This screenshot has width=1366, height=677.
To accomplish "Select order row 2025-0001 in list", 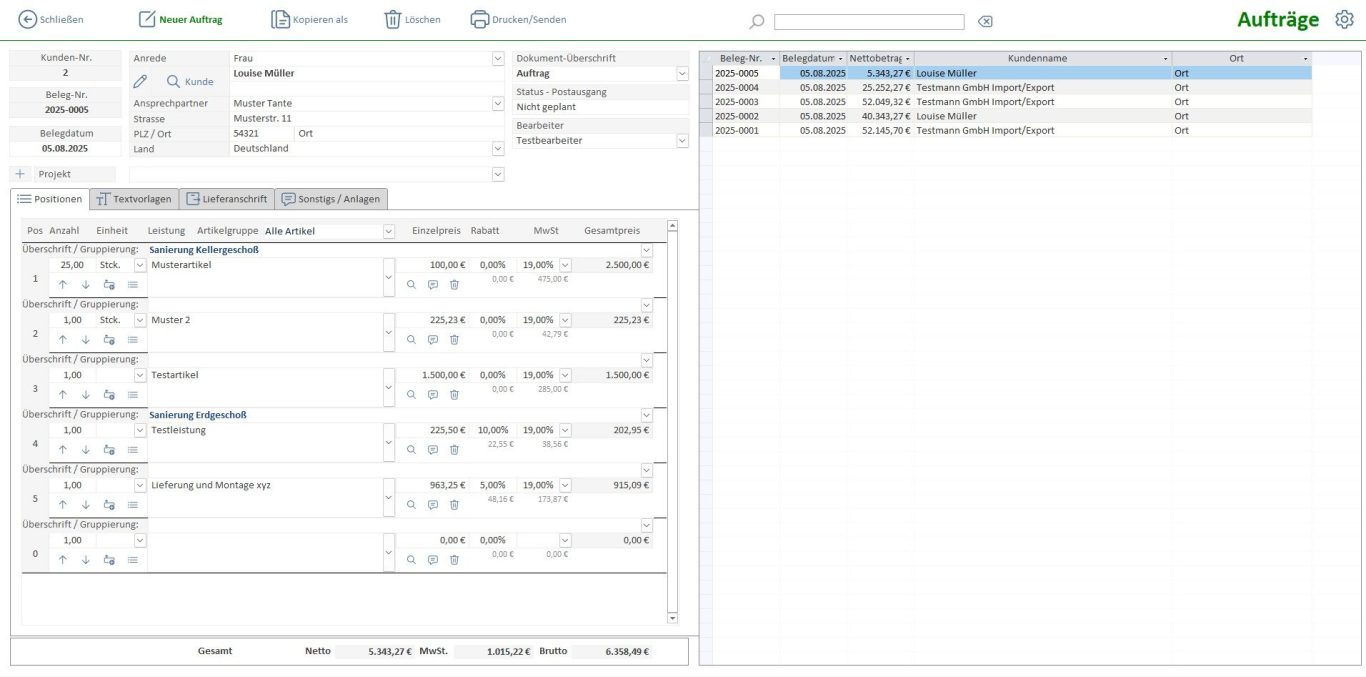I will coord(1011,130).
